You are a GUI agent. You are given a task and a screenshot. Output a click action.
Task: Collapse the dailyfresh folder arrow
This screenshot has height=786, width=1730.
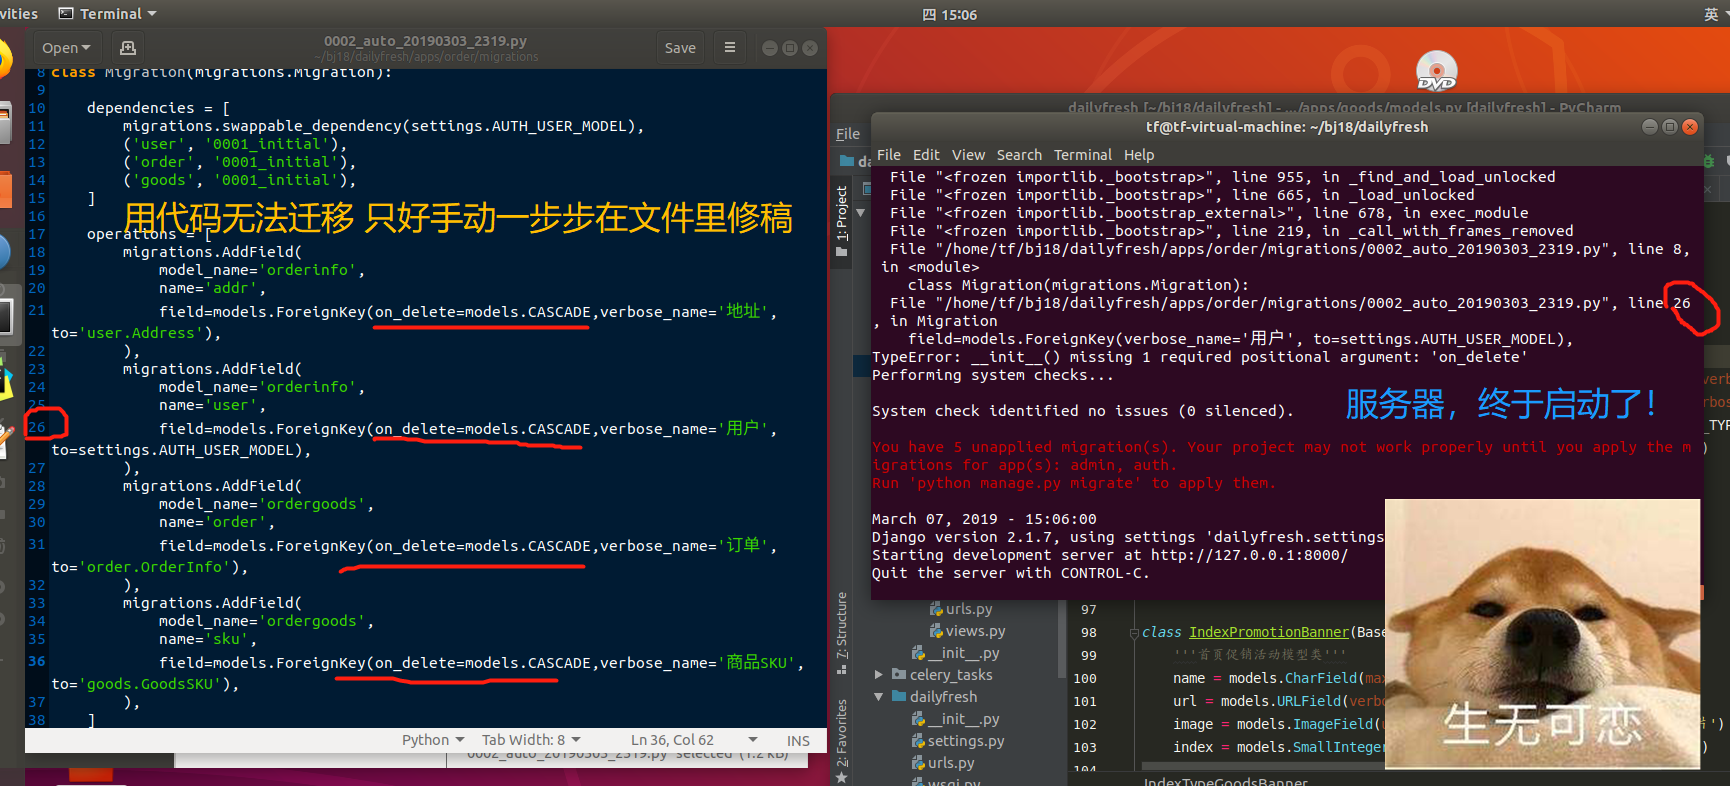click(878, 697)
